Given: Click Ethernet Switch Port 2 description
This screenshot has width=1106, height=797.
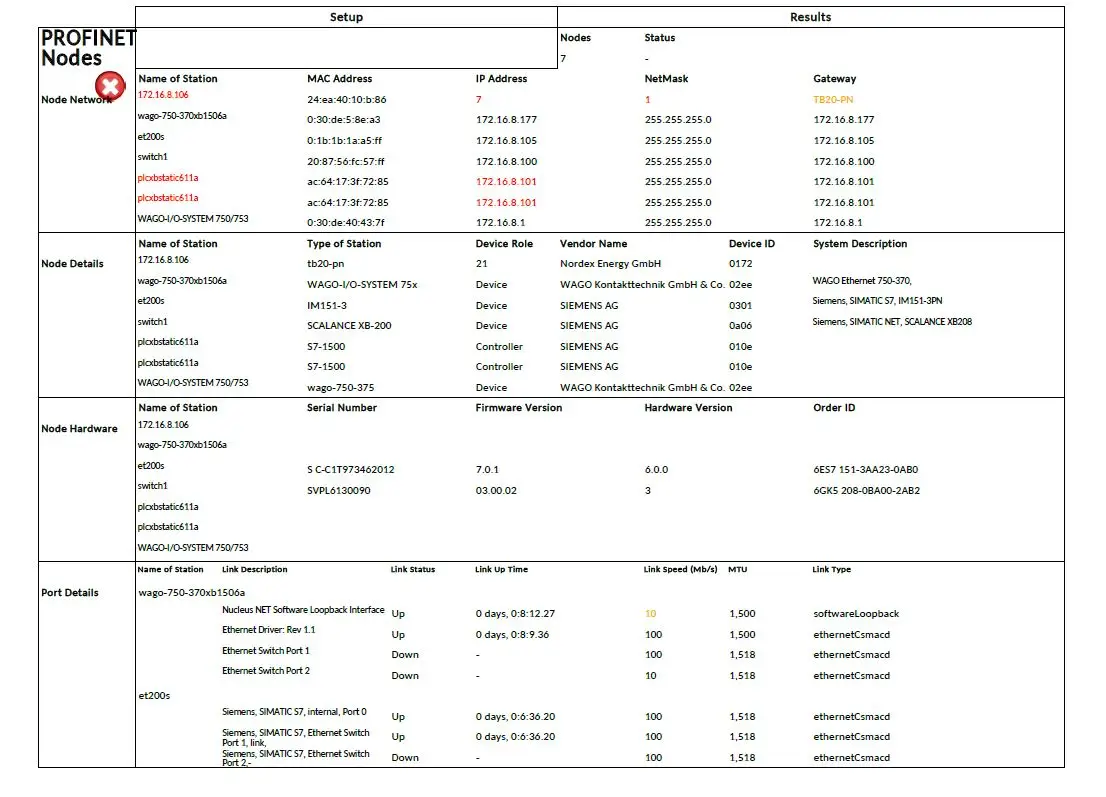Looking at the screenshot, I should [x=266, y=671].
